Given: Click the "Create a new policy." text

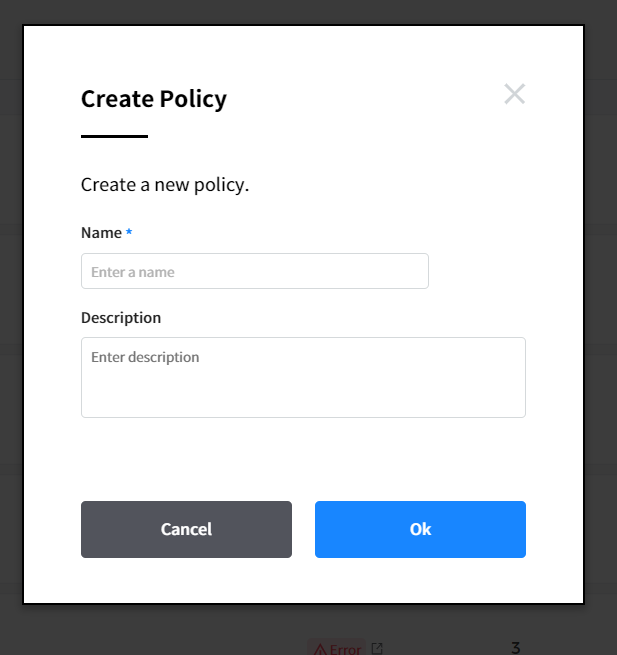Looking at the screenshot, I should pos(164,185).
